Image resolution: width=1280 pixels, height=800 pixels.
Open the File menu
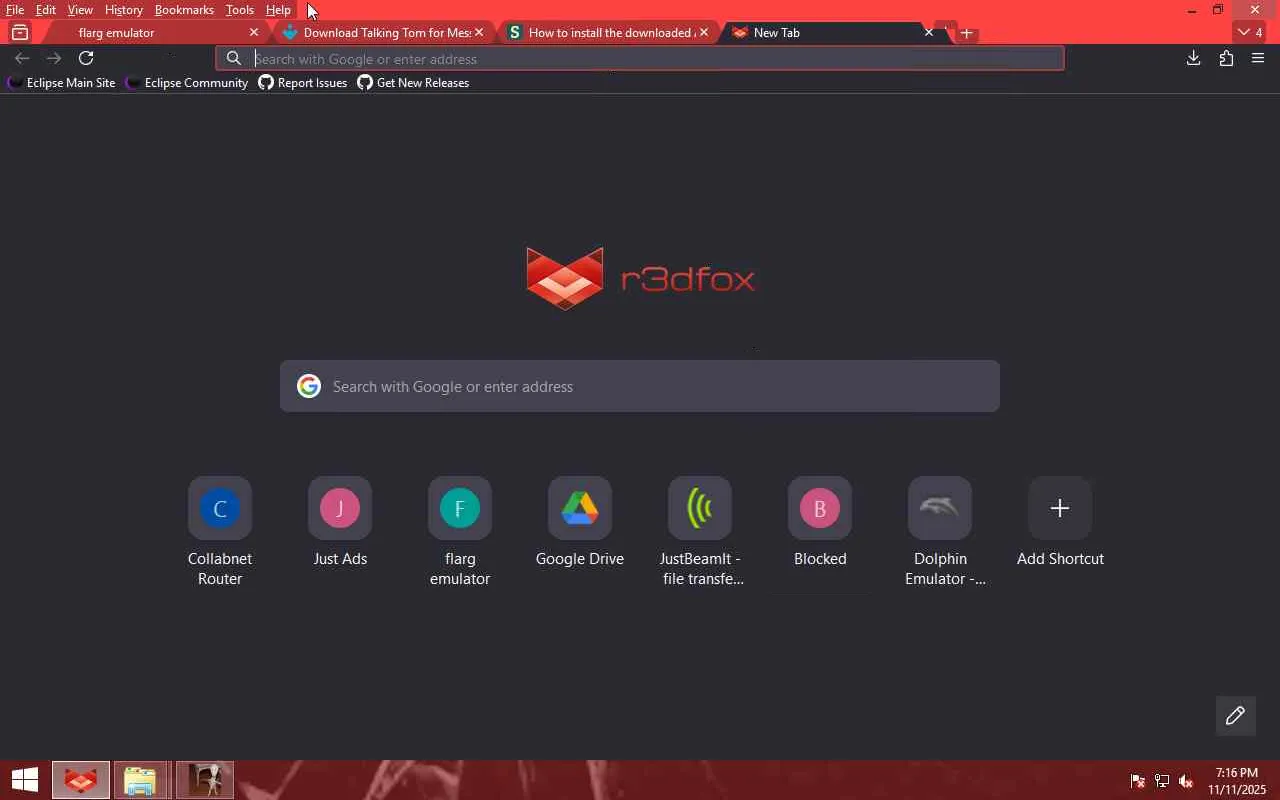point(15,10)
